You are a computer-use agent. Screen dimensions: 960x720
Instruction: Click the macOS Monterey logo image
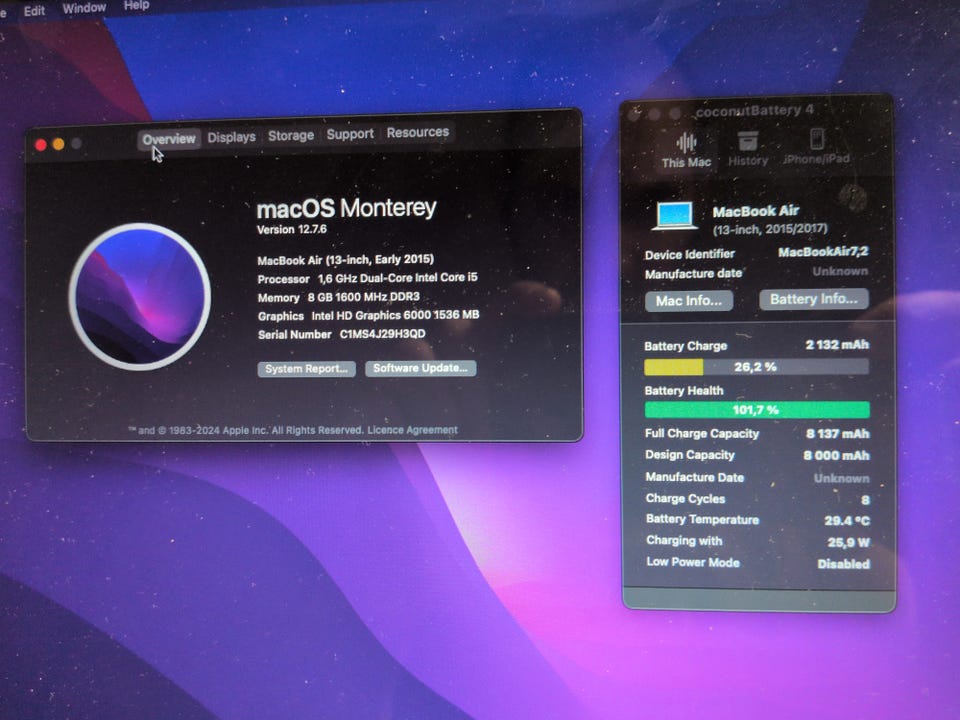tap(140, 296)
